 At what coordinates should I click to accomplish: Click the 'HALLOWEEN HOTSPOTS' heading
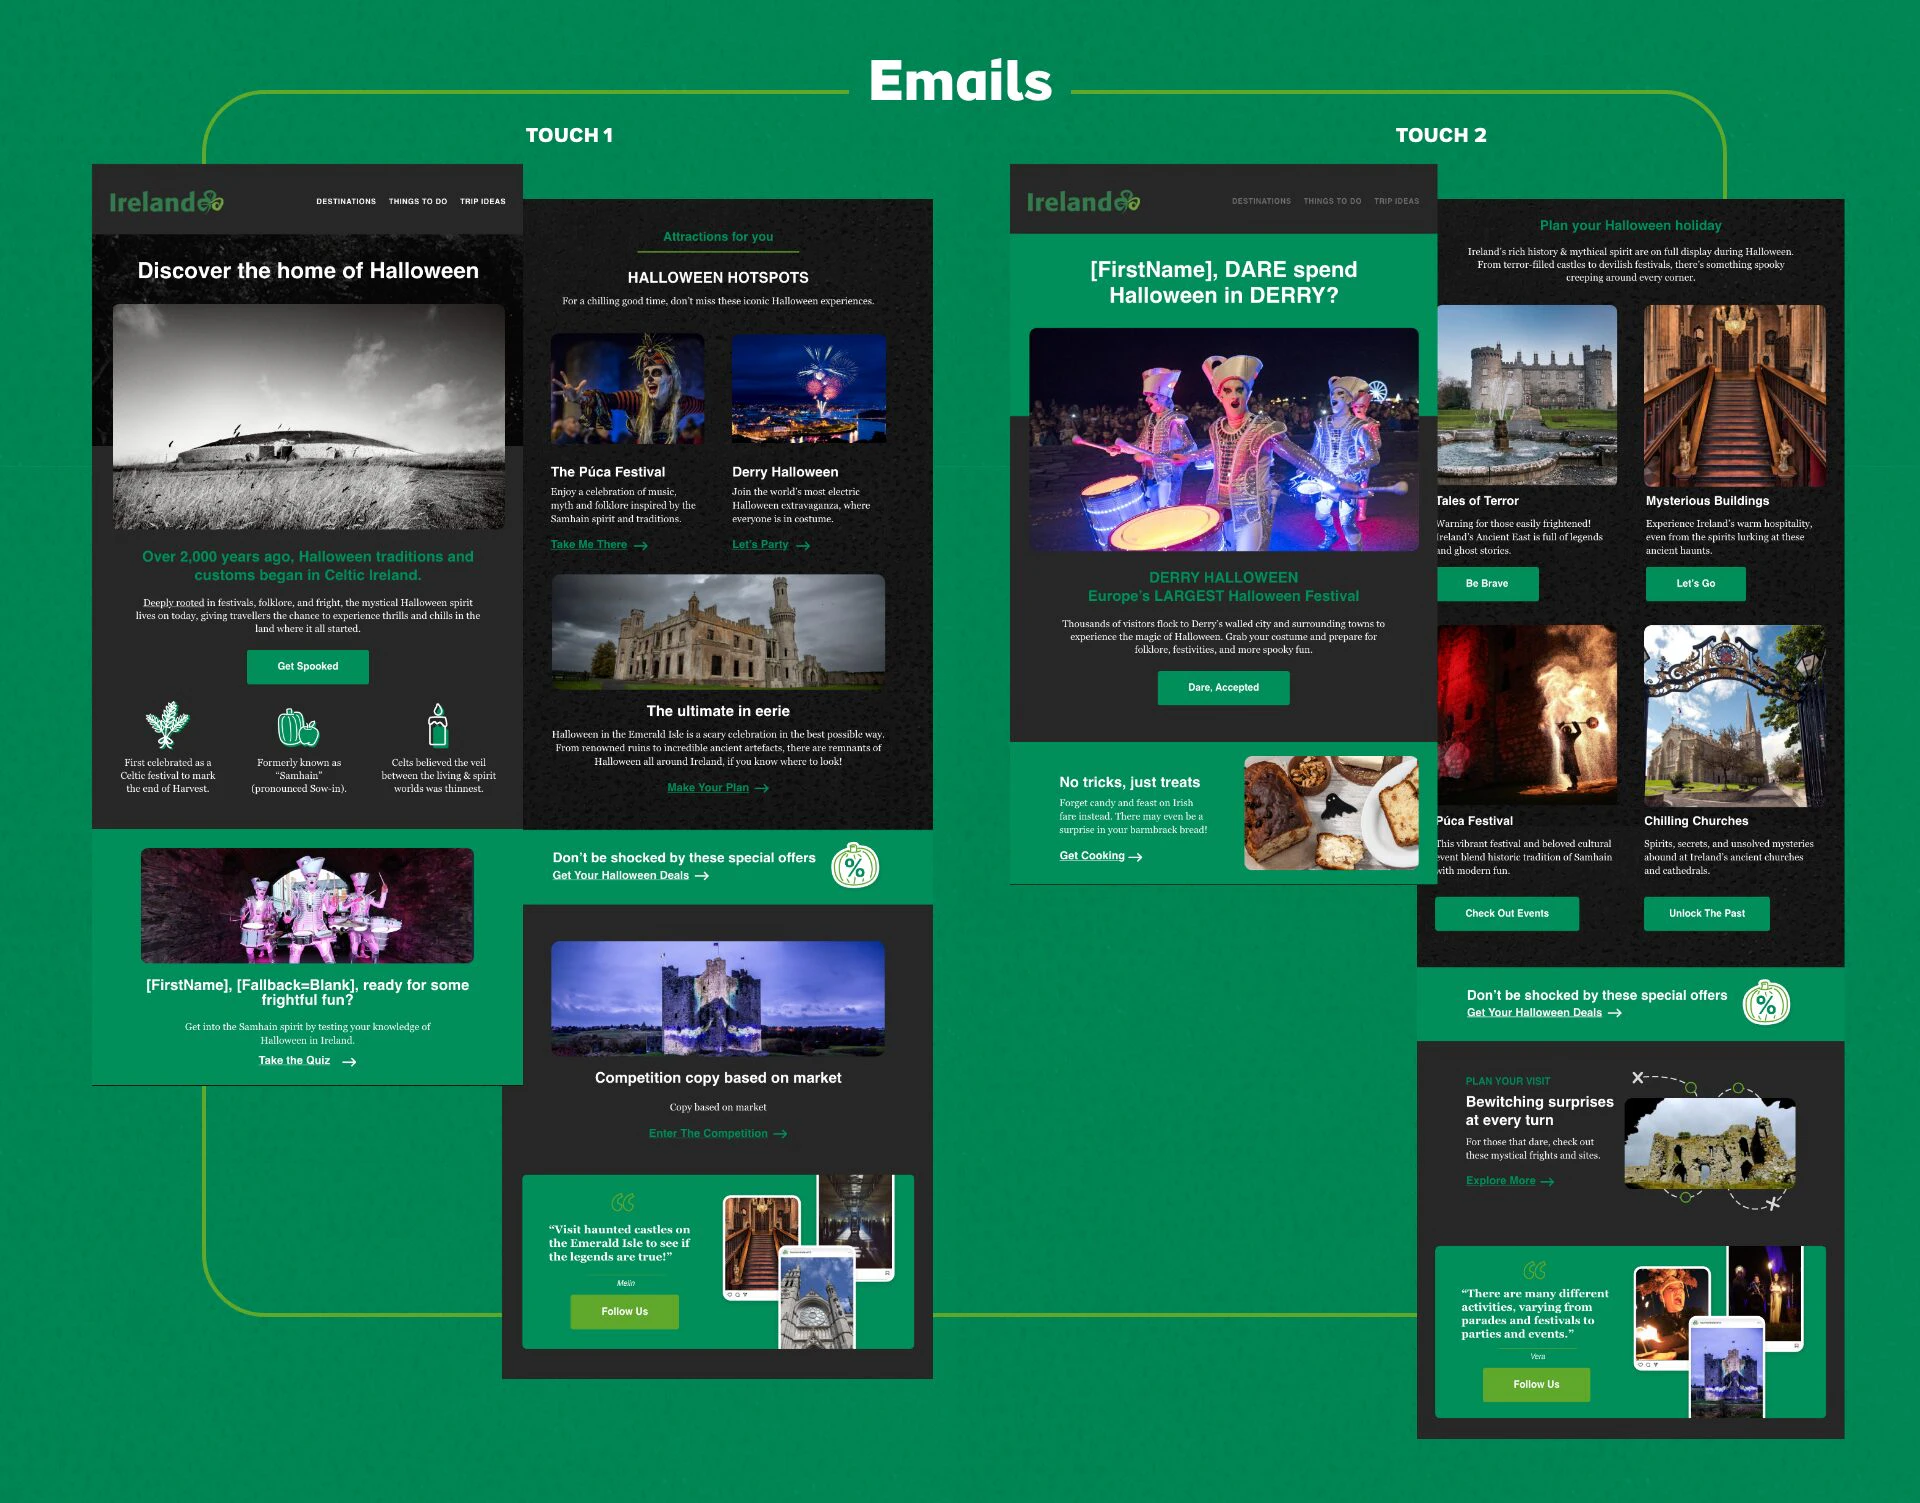click(x=718, y=278)
